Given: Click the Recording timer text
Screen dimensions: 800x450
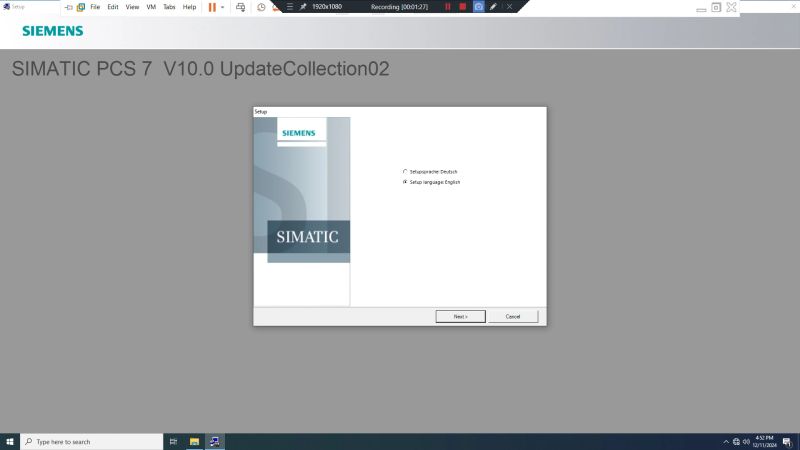Looking at the screenshot, I should coord(399,7).
